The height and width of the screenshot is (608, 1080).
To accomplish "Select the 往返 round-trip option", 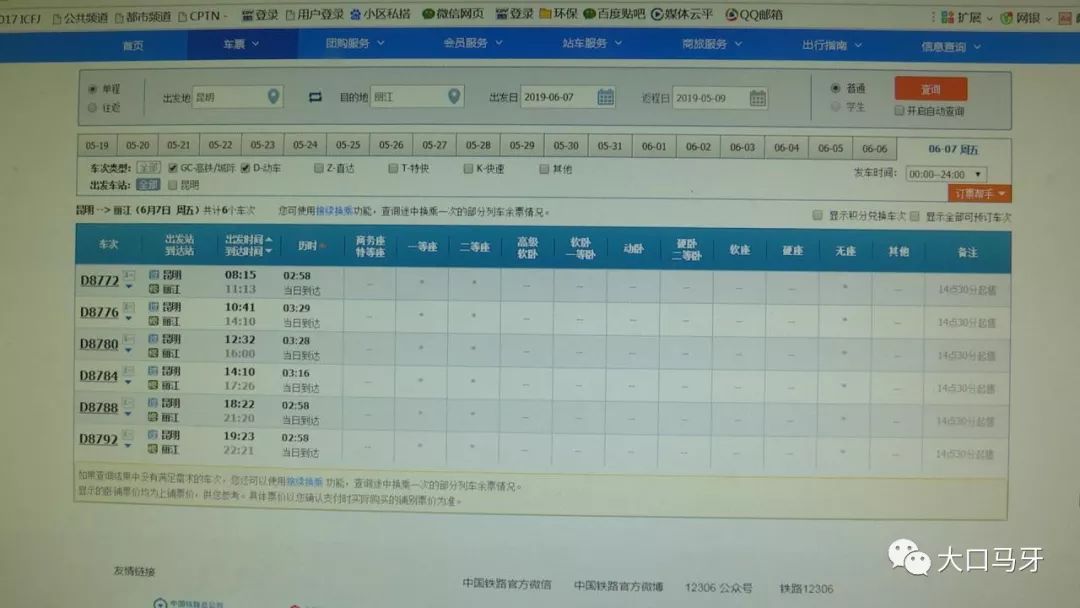I will click(x=92, y=107).
